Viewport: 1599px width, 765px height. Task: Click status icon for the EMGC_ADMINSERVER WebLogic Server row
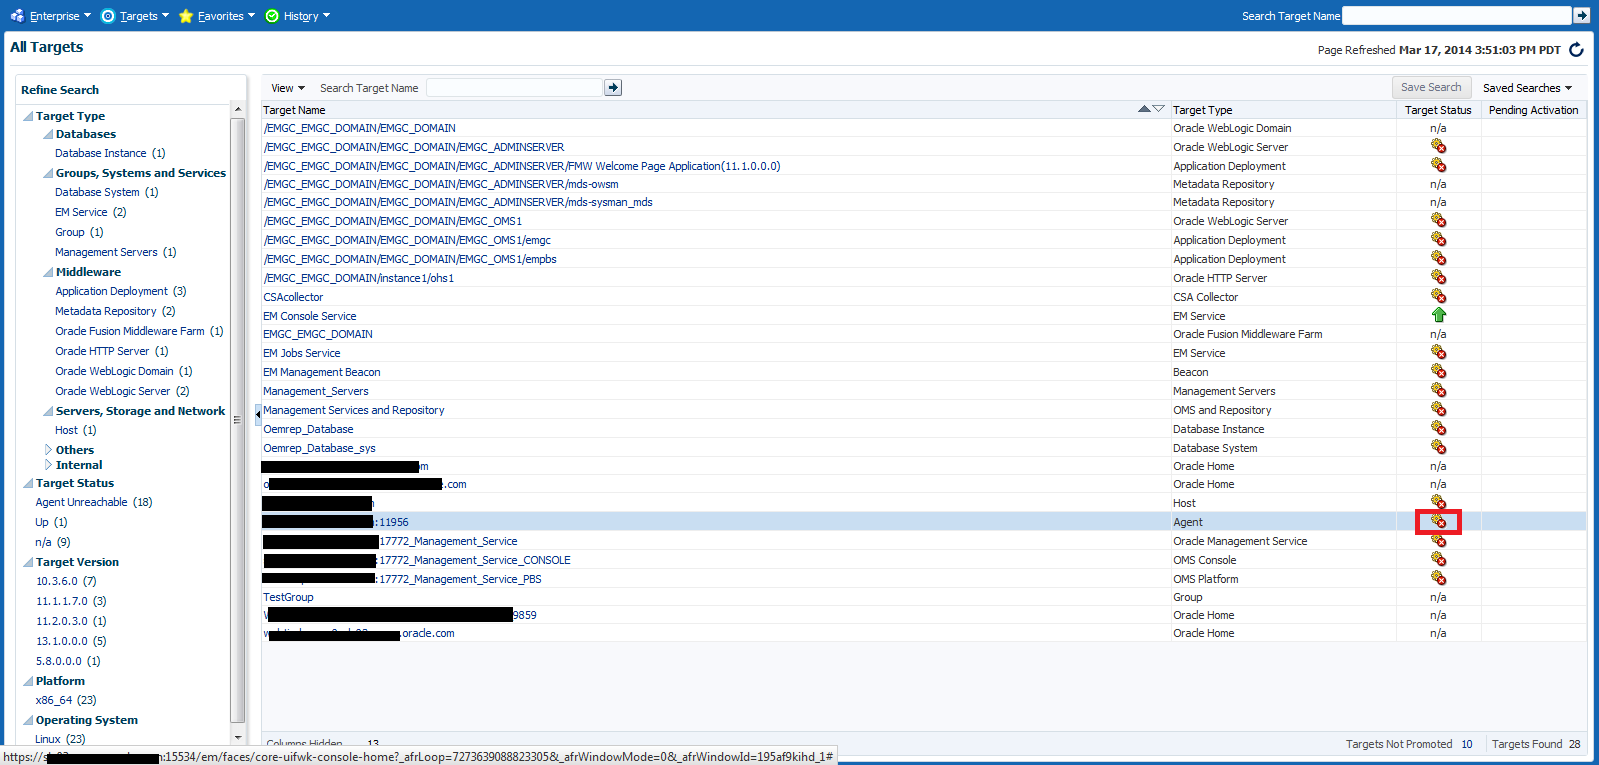click(x=1438, y=146)
